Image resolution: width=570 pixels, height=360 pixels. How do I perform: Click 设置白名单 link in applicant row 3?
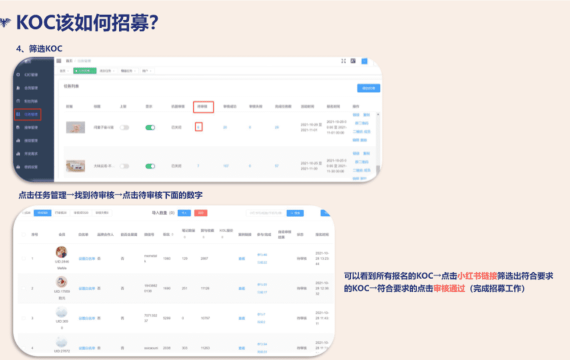click(87, 318)
